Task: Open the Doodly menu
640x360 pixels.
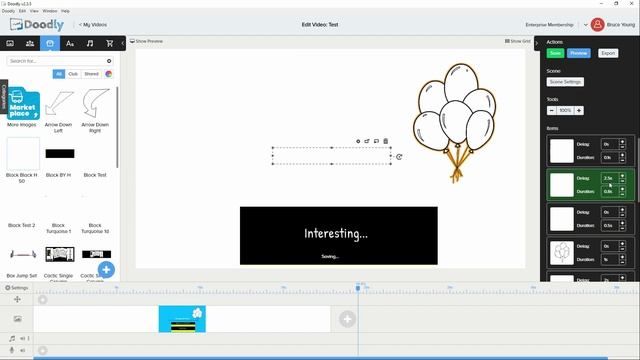Action: [x=8, y=11]
